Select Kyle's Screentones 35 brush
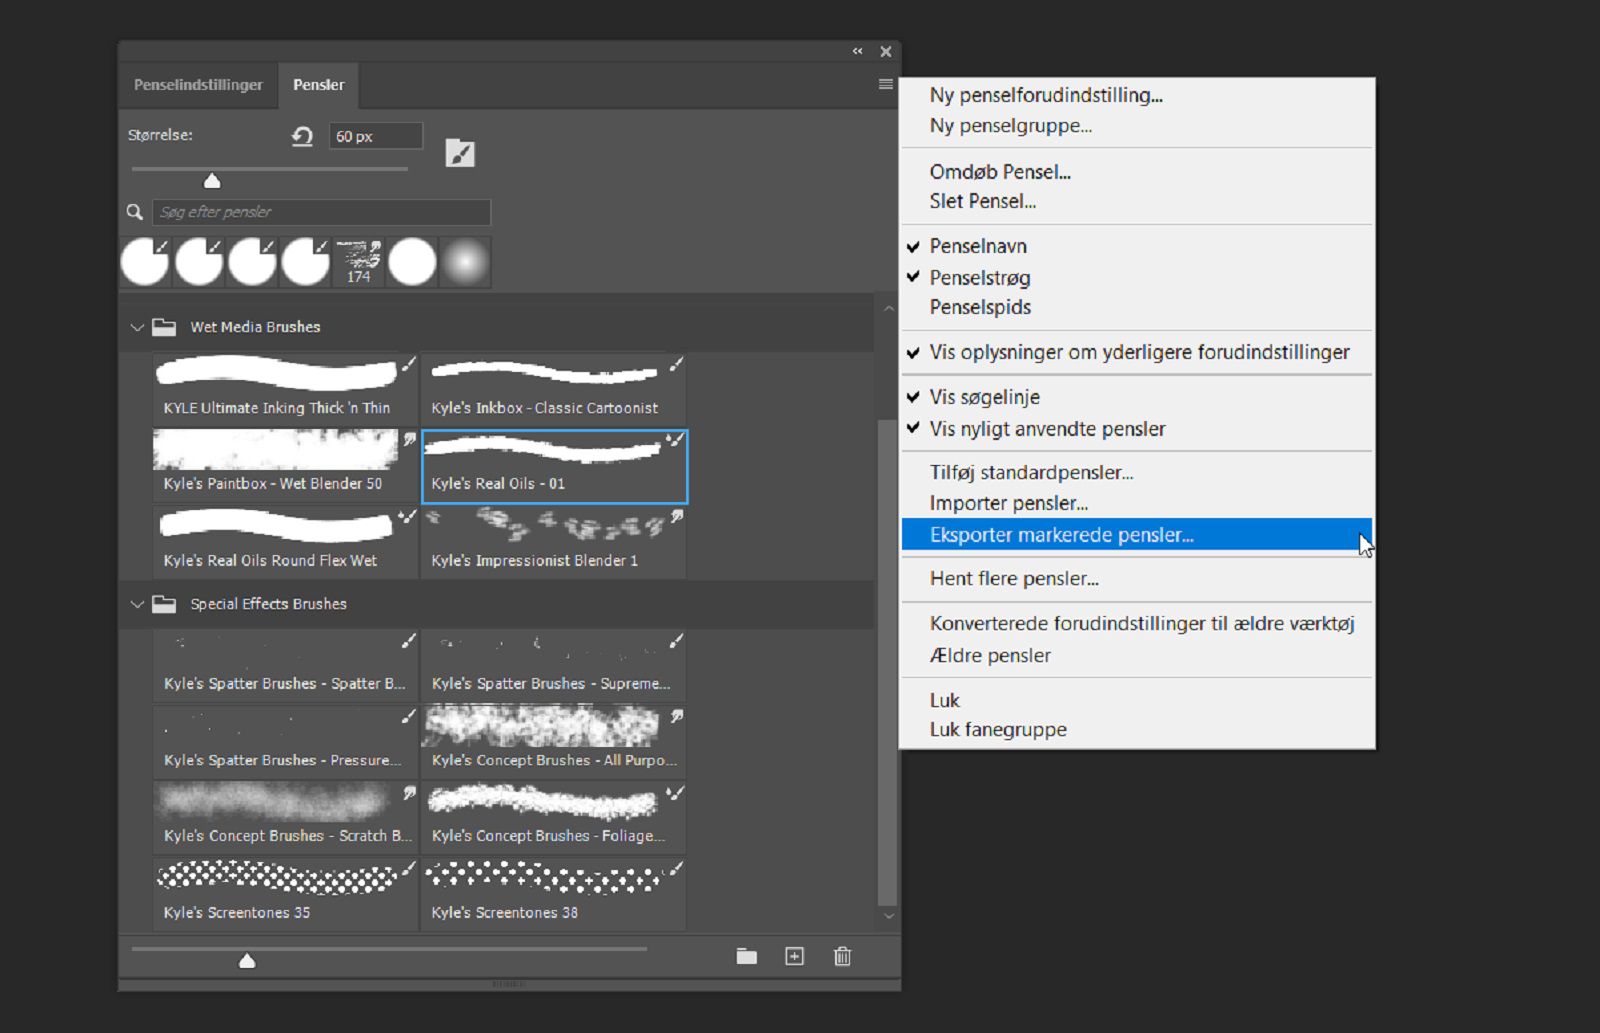 click(x=285, y=894)
